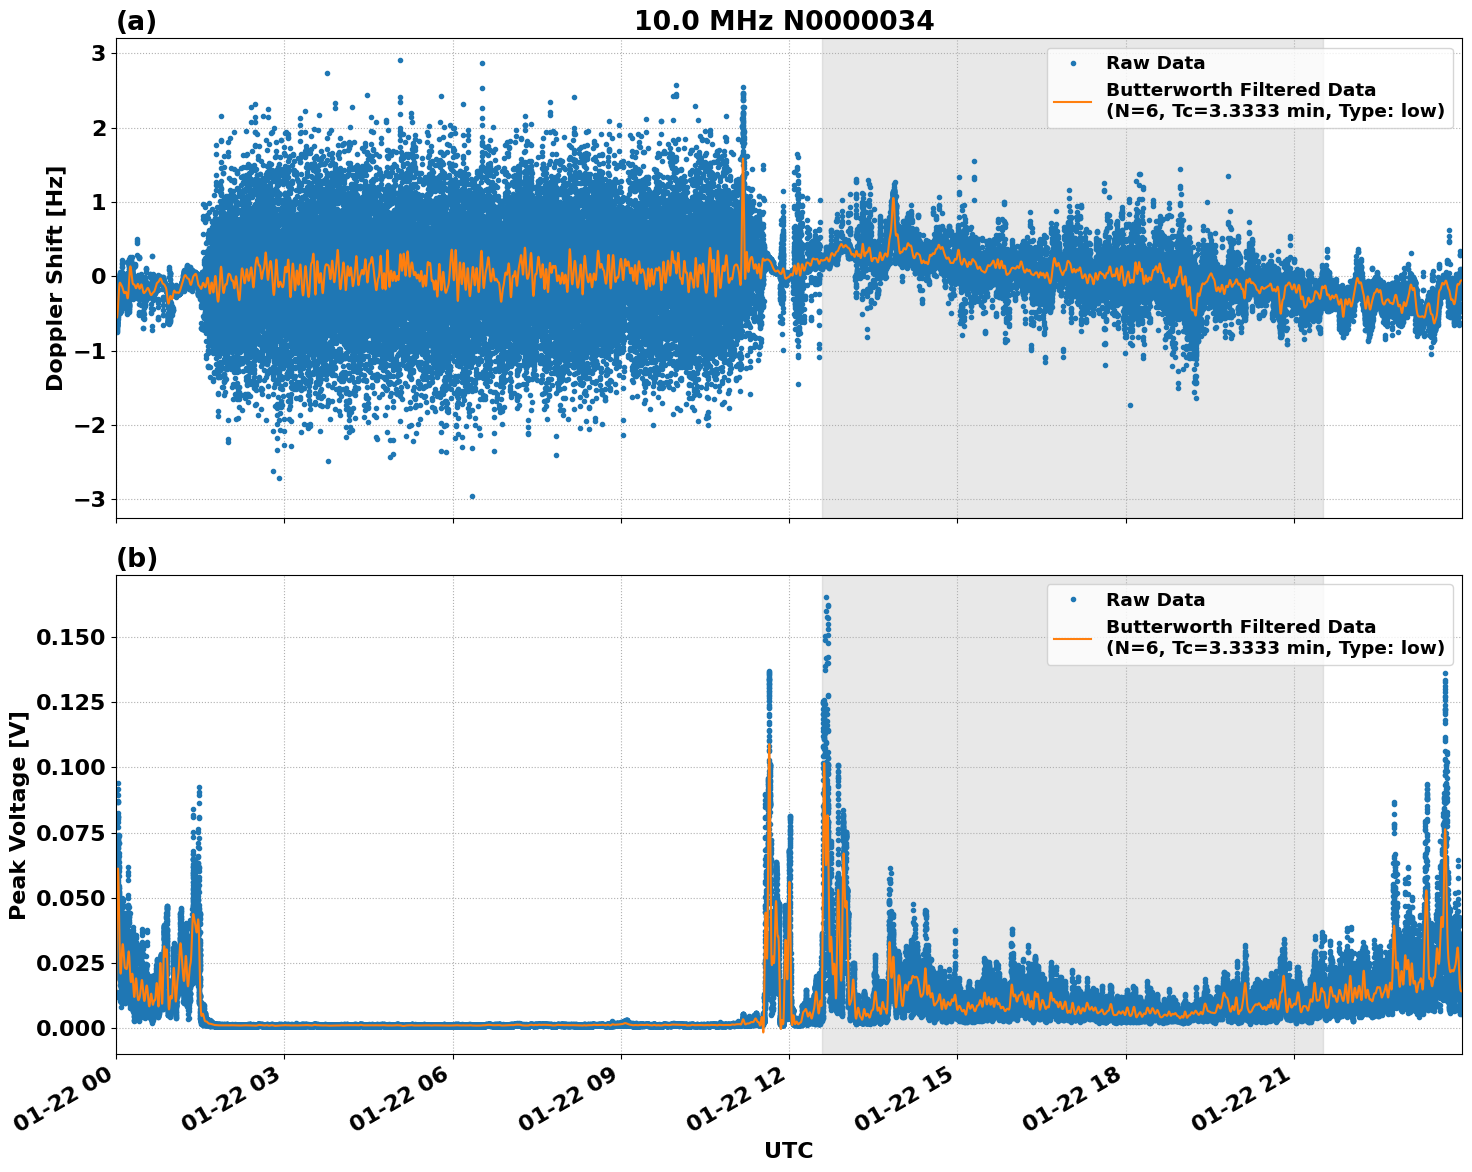The image size is (1472, 1172).
Task: Click the panel label (b)
Action: coord(137,557)
